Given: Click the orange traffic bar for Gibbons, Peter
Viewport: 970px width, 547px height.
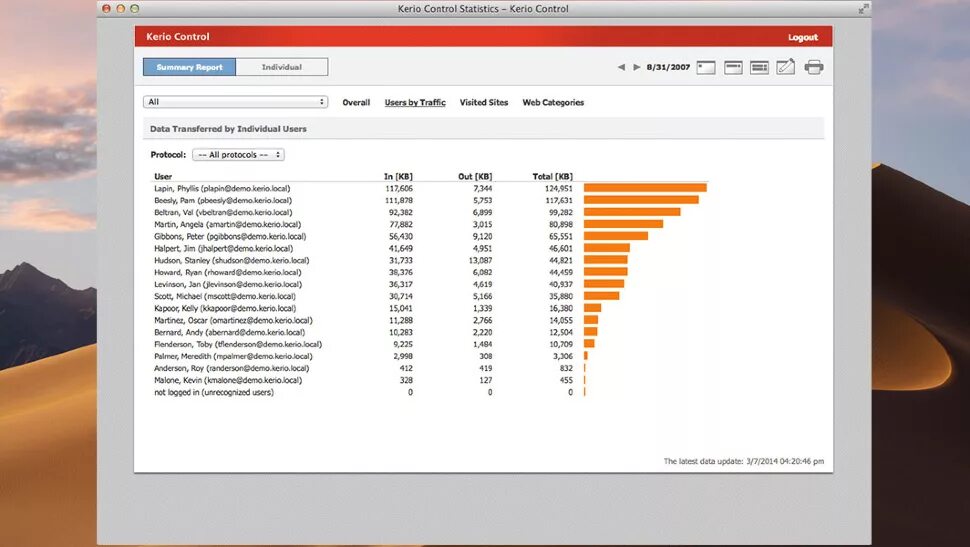Looking at the screenshot, I should [x=616, y=236].
